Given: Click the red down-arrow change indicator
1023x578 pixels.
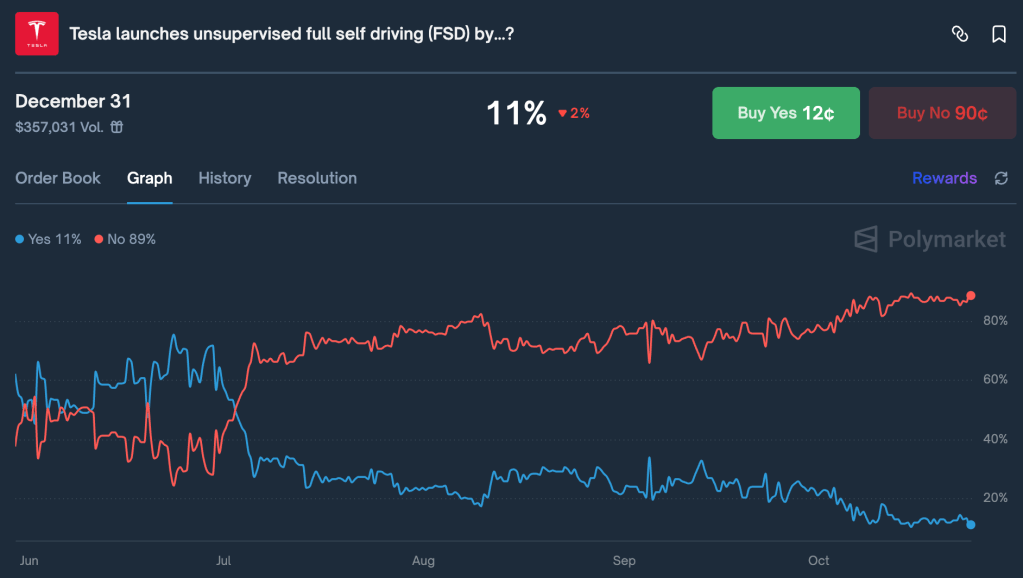Looking at the screenshot, I should [x=563, y=114].
